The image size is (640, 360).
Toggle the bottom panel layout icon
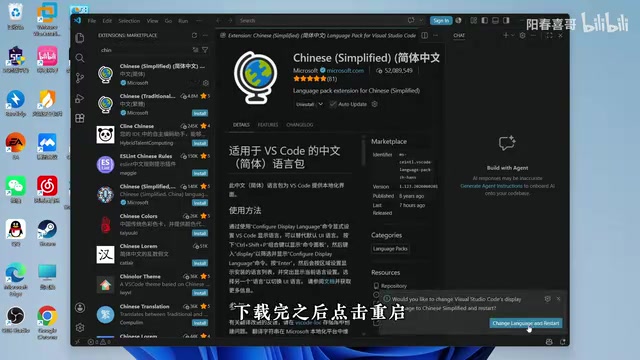tap(495, 20)
